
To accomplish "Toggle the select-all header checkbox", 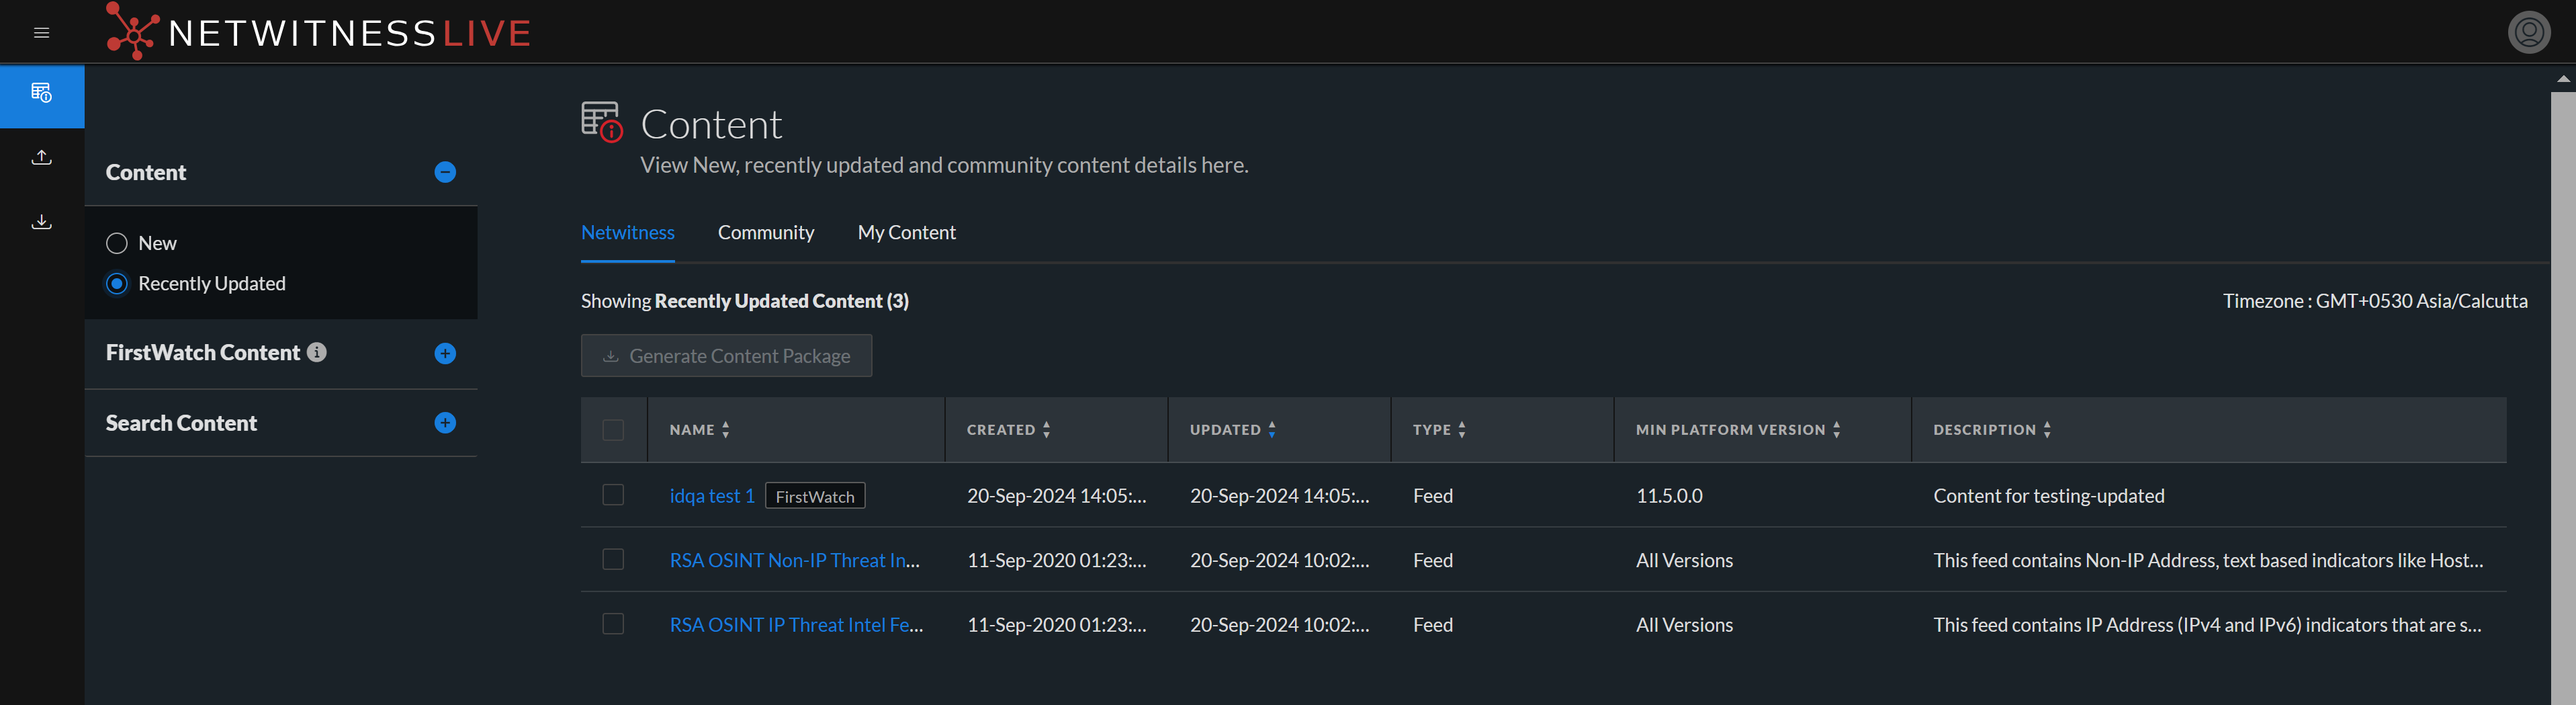I will pyautogui.click(x=613, y=430).
